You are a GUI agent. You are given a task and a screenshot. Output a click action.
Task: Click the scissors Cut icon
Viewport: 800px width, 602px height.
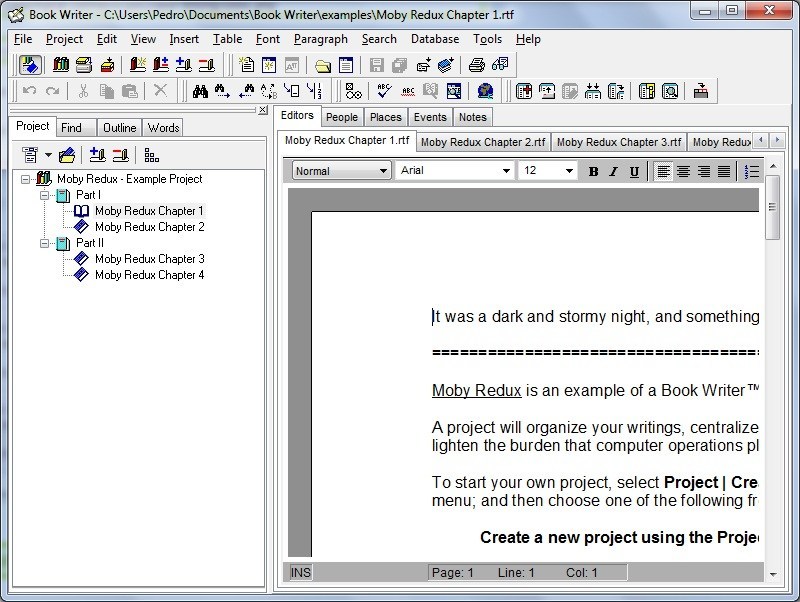point(83,92)
